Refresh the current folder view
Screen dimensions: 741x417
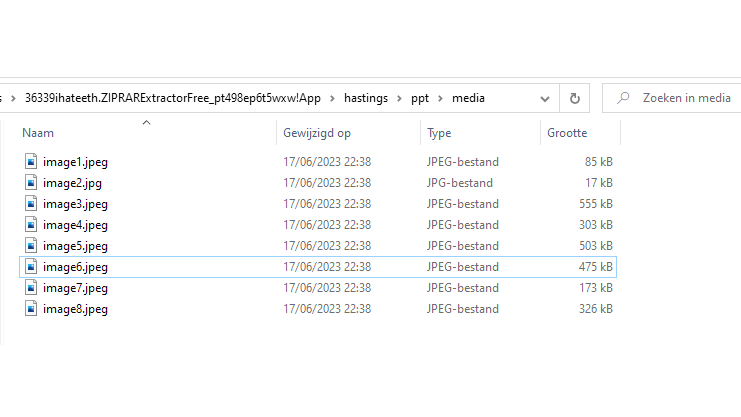coord(574,98)
